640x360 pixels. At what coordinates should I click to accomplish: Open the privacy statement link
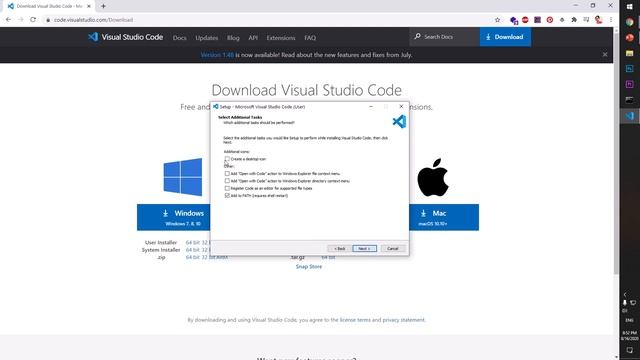pos(404,320)
